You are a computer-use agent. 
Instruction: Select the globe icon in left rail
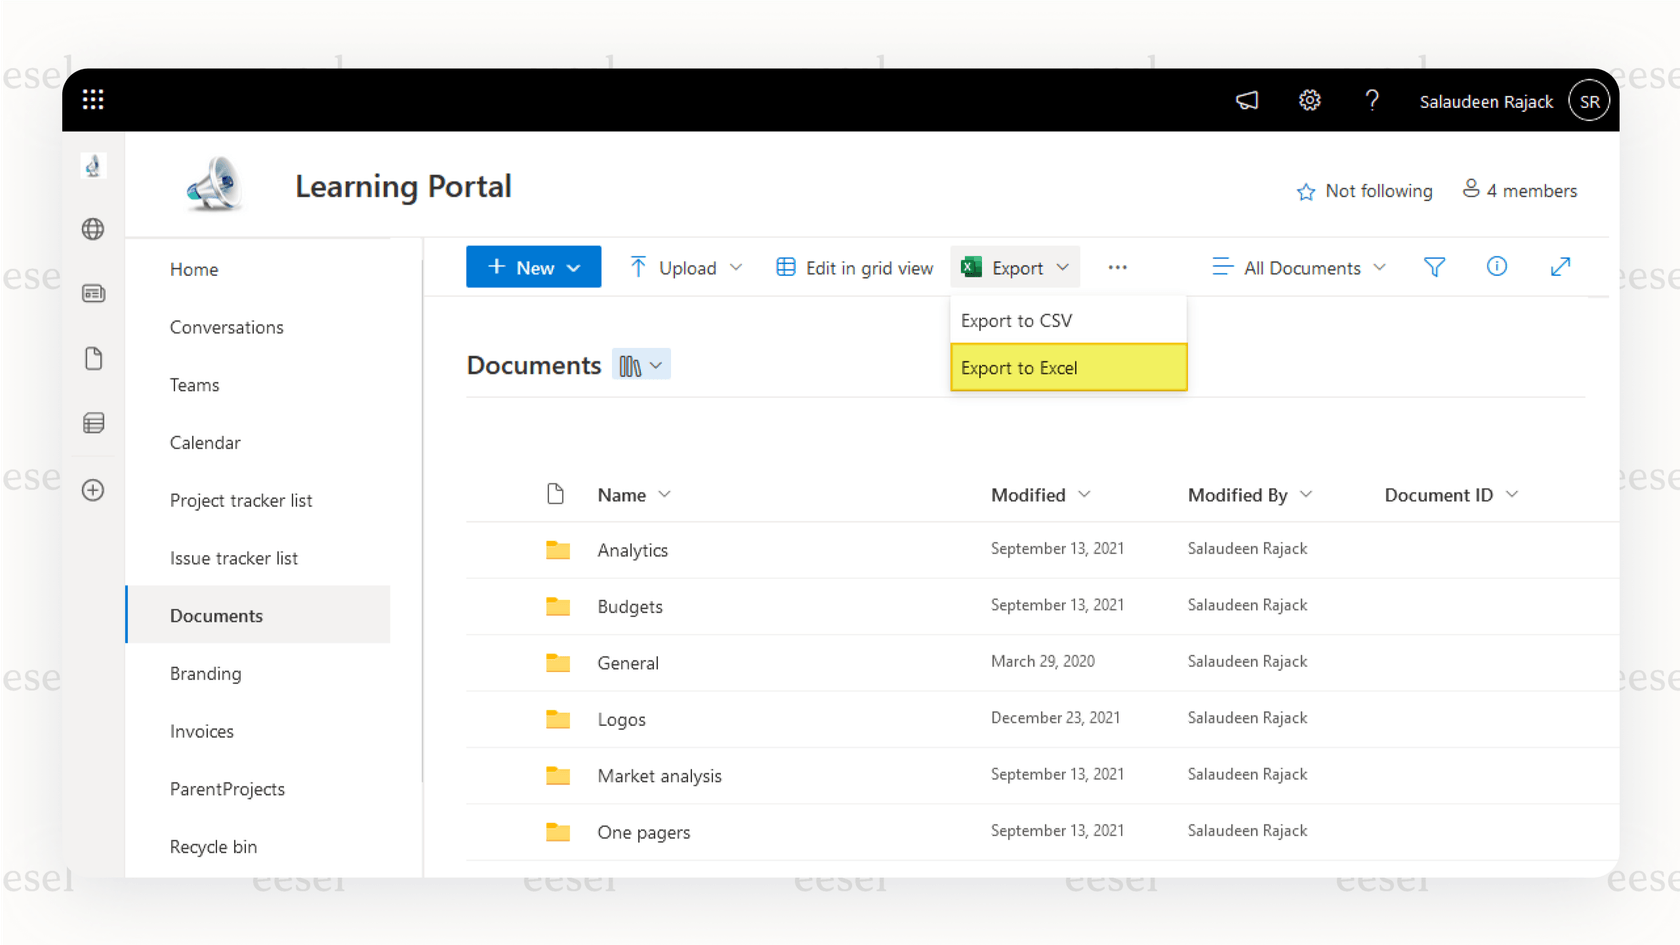click(93, 229)
